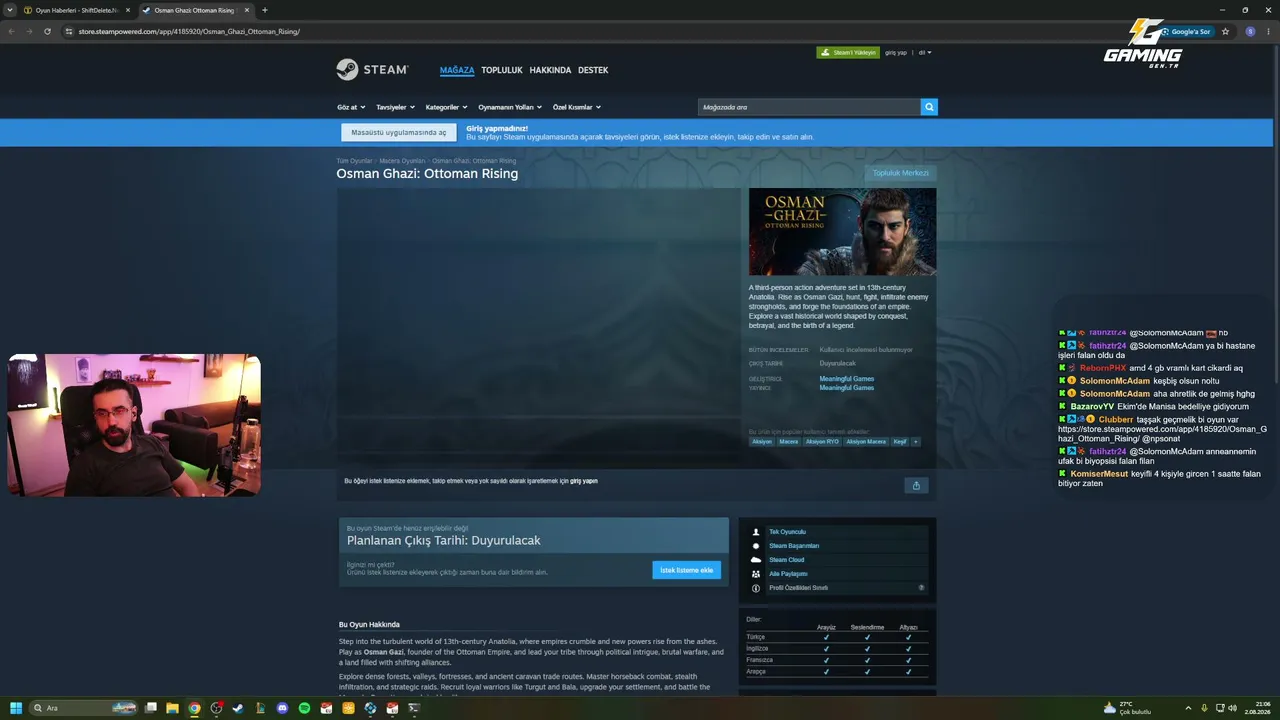The height and width of the screenshot is (720, 1280).
Task: Reload the page with the refresh icon
Action: (x=47, y=31)
